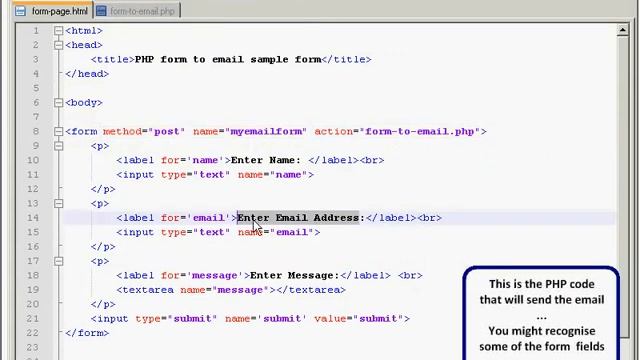This screenshot has width=640, height=360.
Task: Collapse the <html> fold marker on line 1
Action: tap(58, 31)
